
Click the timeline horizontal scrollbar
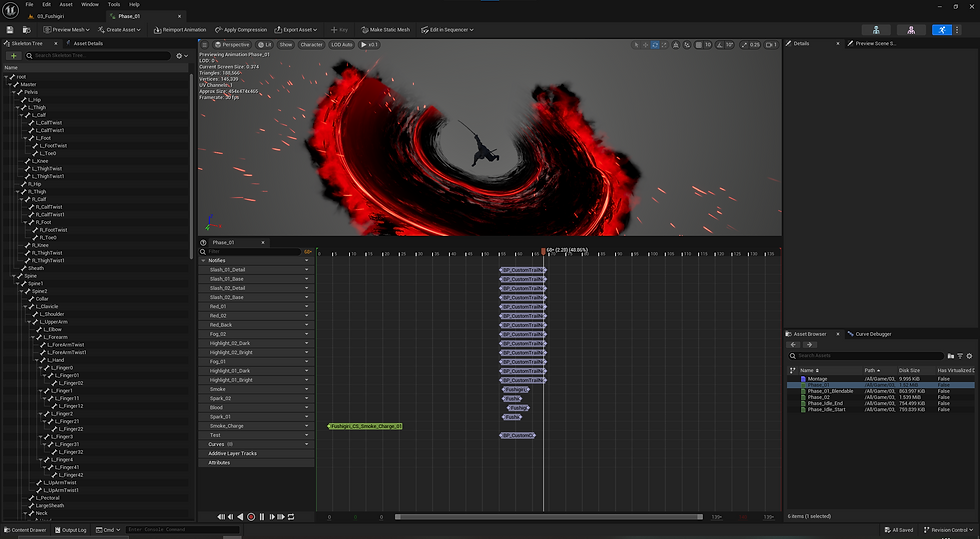pos(550,517)
